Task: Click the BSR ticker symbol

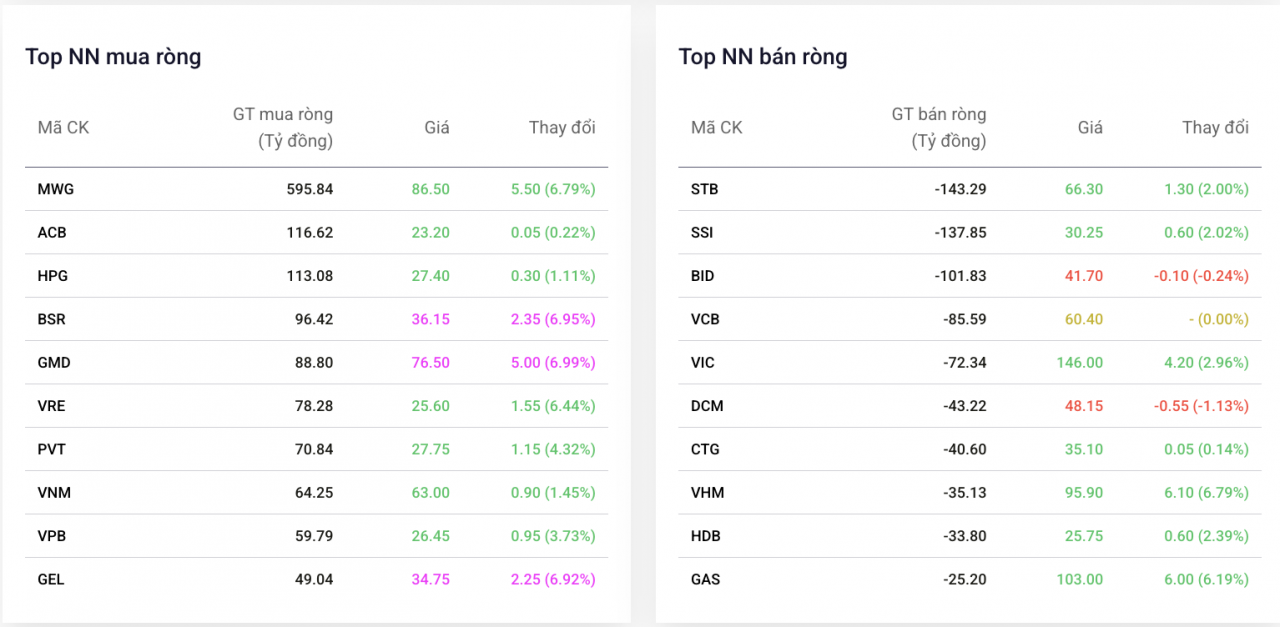Action: pyautogui.click(x=52, y=319)
